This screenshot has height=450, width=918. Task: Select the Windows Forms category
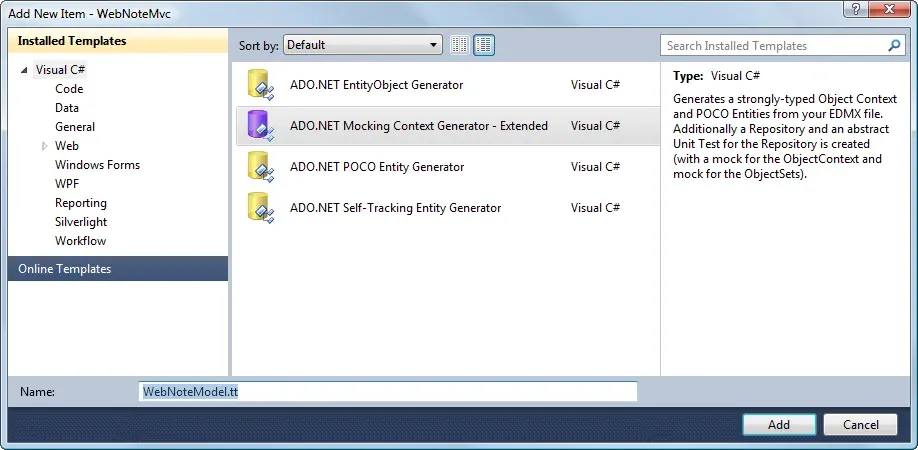98,165
